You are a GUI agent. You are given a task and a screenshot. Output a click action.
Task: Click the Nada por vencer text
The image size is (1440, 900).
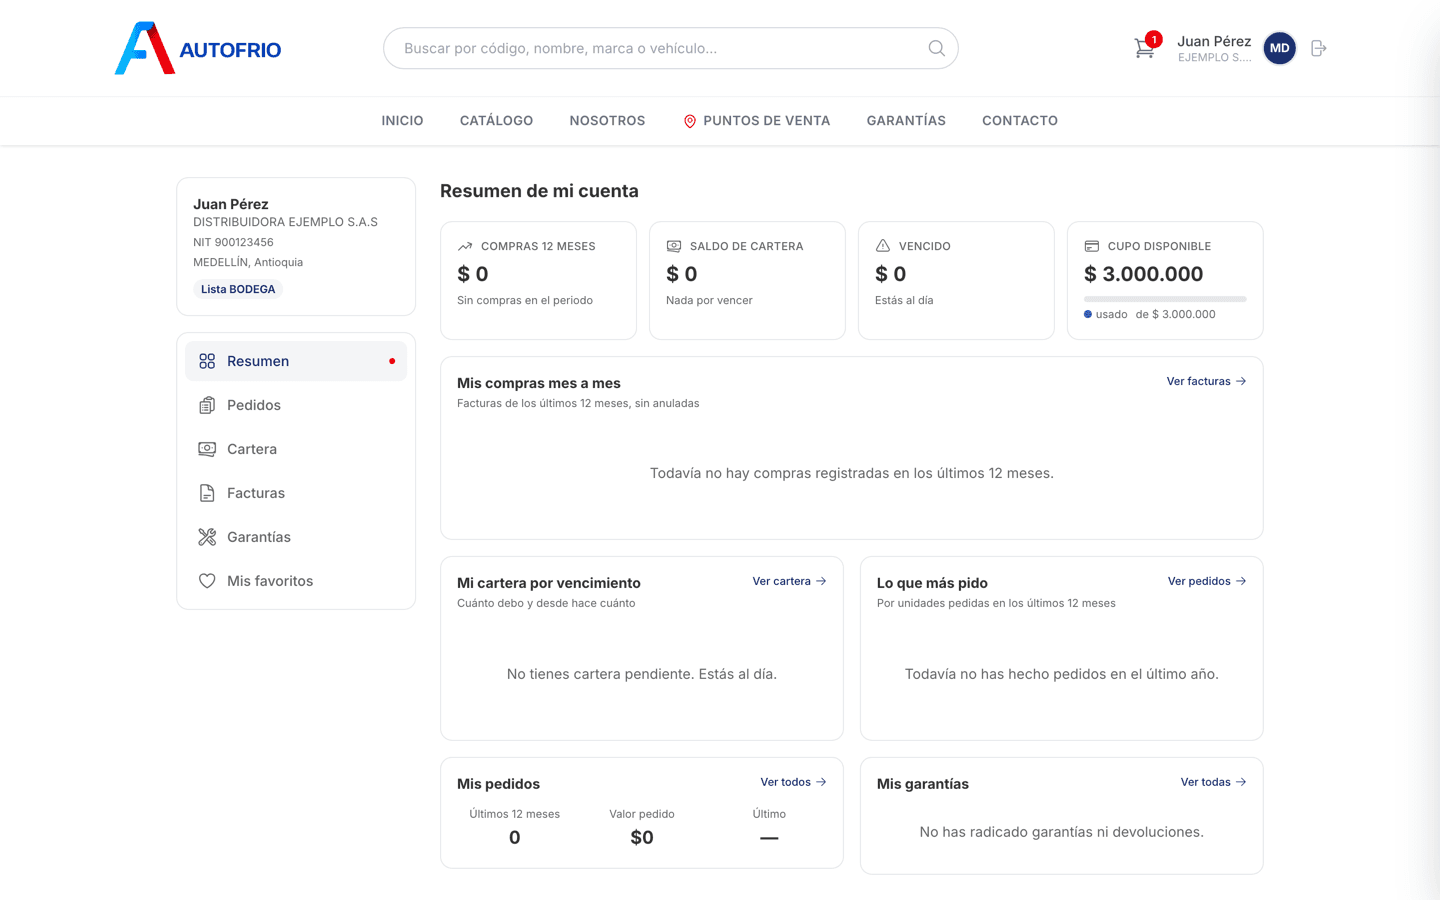pos(709,300)
